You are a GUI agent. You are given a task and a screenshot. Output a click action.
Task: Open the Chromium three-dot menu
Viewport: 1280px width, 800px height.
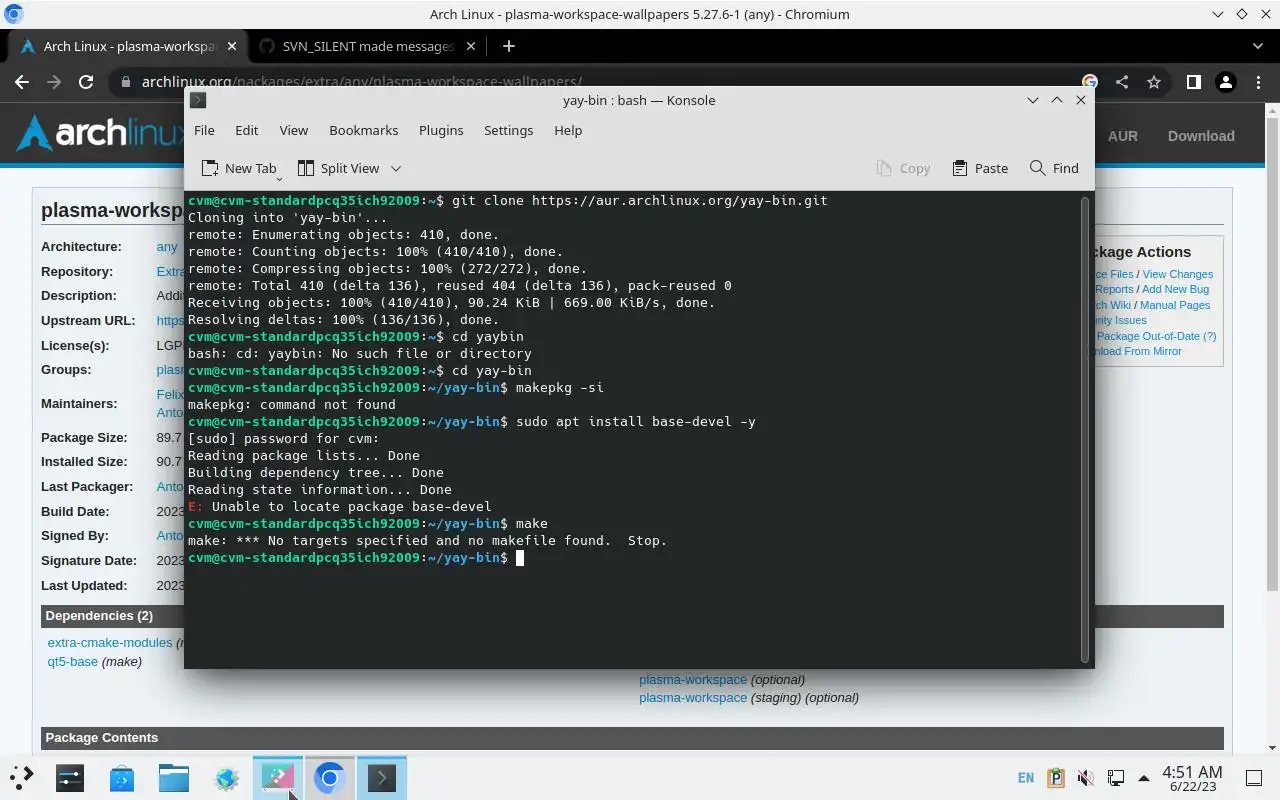[x=1257, y=82]
